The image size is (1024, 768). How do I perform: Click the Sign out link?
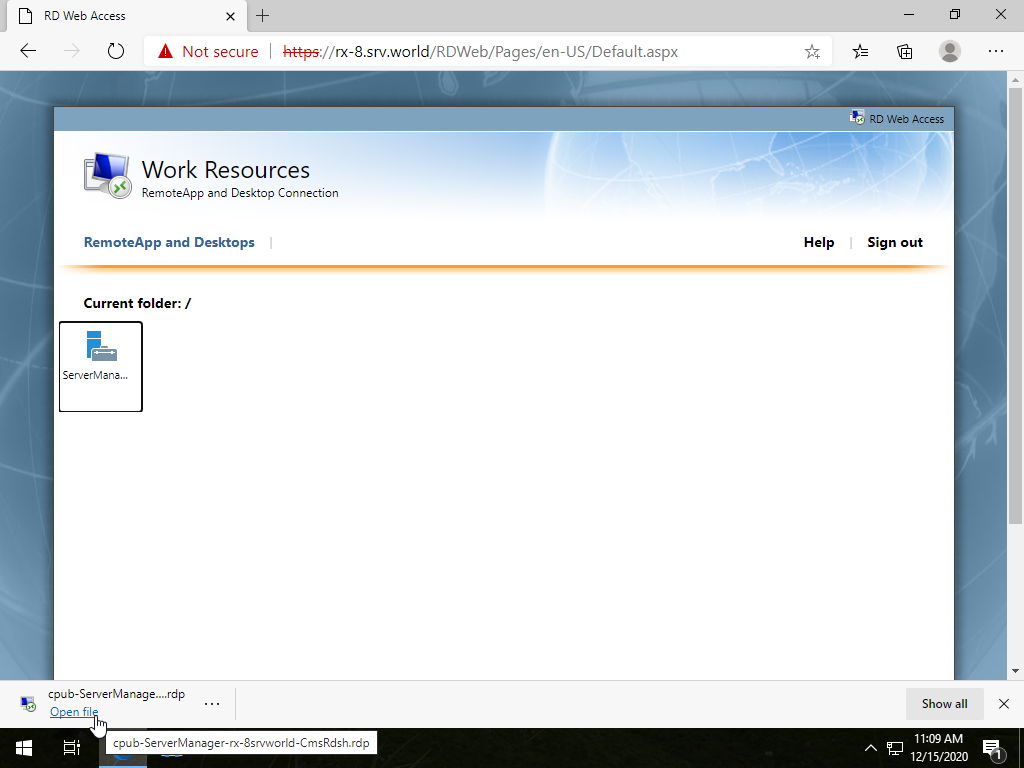[895, 242]
